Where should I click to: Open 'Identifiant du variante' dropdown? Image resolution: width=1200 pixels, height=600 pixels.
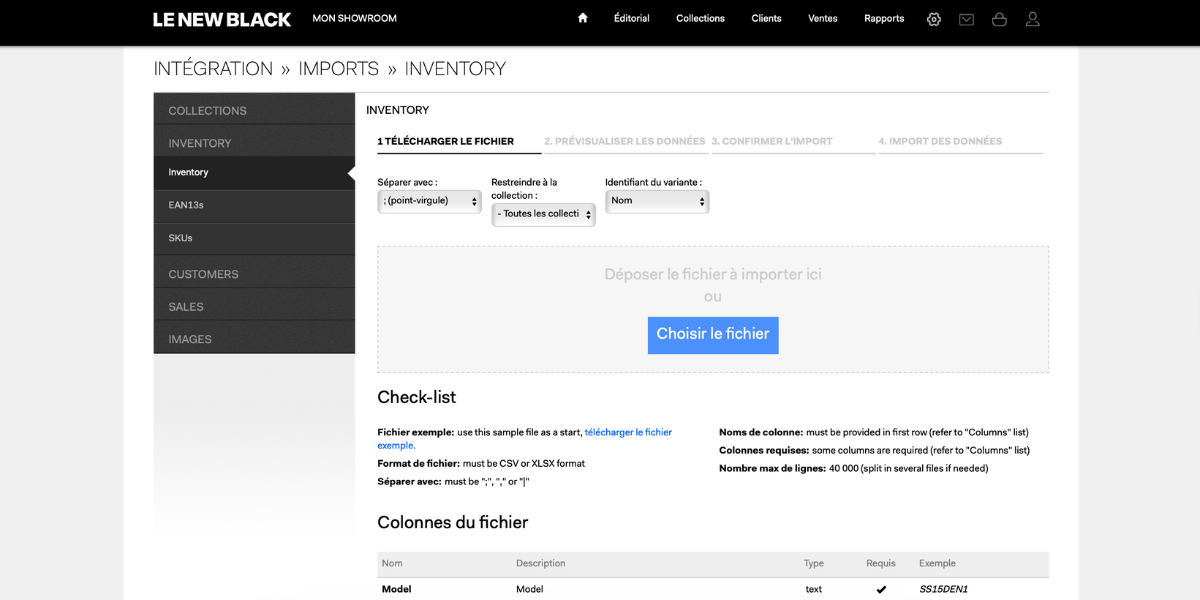657,201
